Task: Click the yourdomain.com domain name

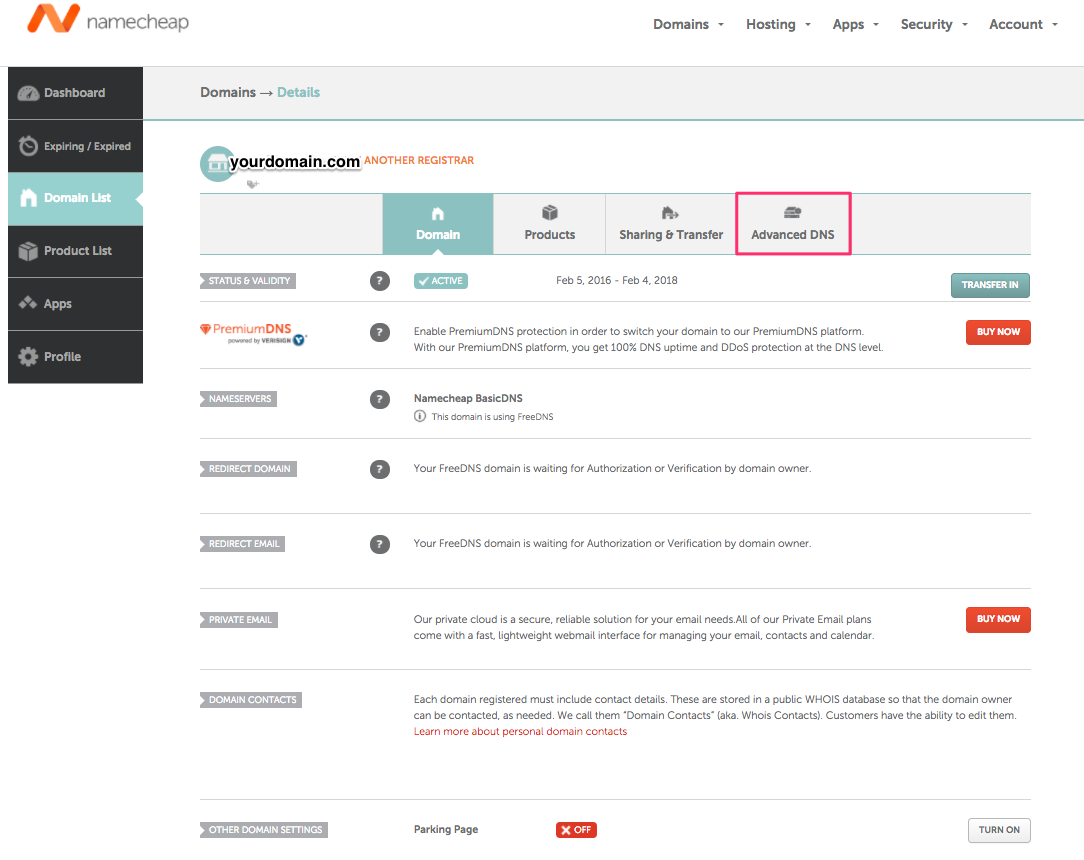Action: tap(295, 162)
